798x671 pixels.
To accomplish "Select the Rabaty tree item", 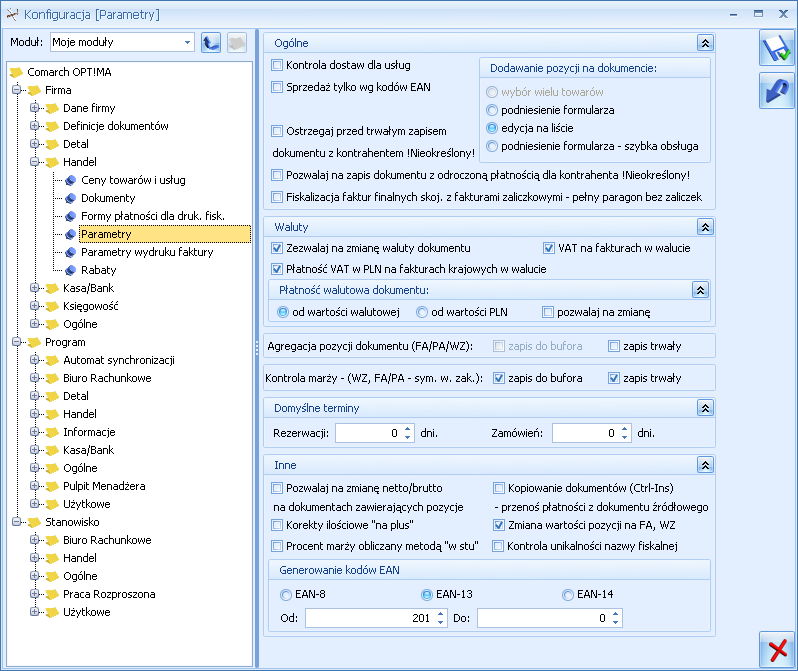I will click(99, 270).
